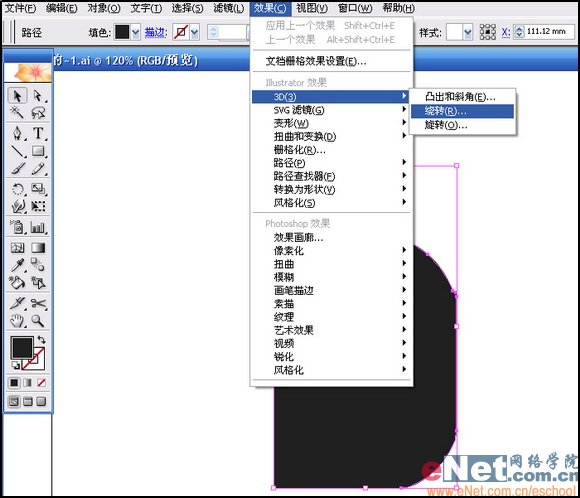Image resolution: width=580 pixels, height=498 pixels.
Task: Click the 描边 stroke link label
Action: (x=156, y=33)
